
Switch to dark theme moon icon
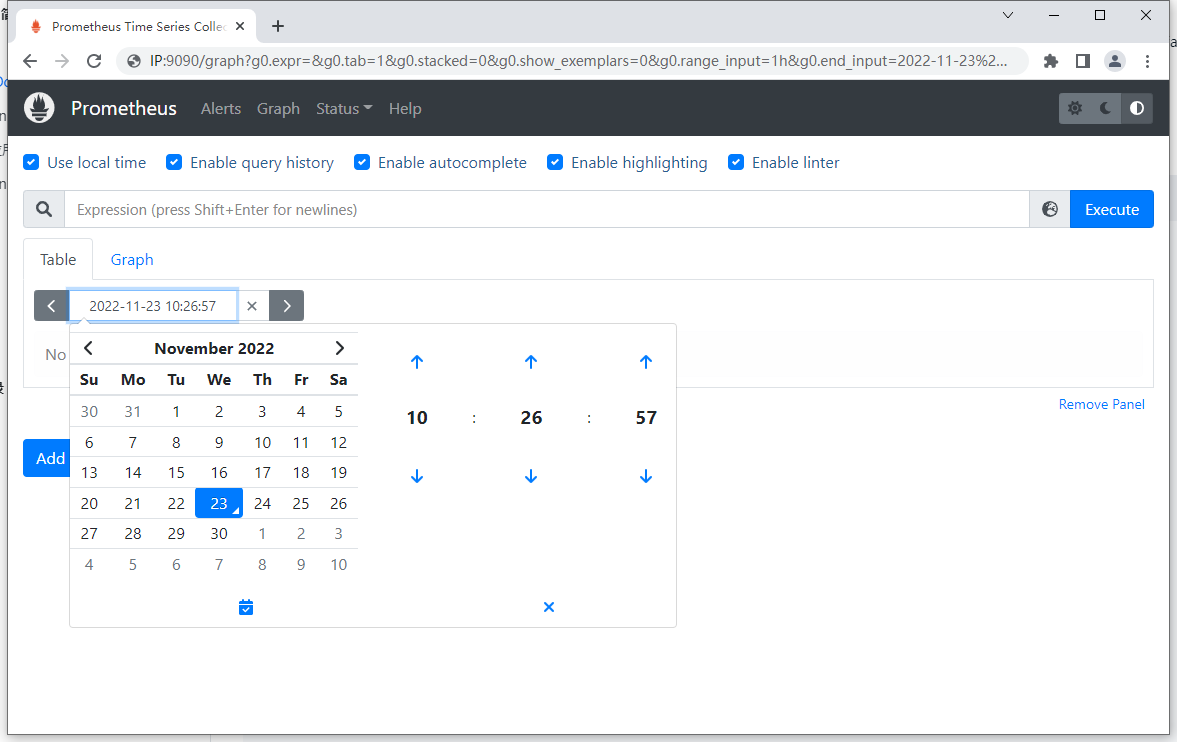pyautogui.click(x=1106, y=108)
